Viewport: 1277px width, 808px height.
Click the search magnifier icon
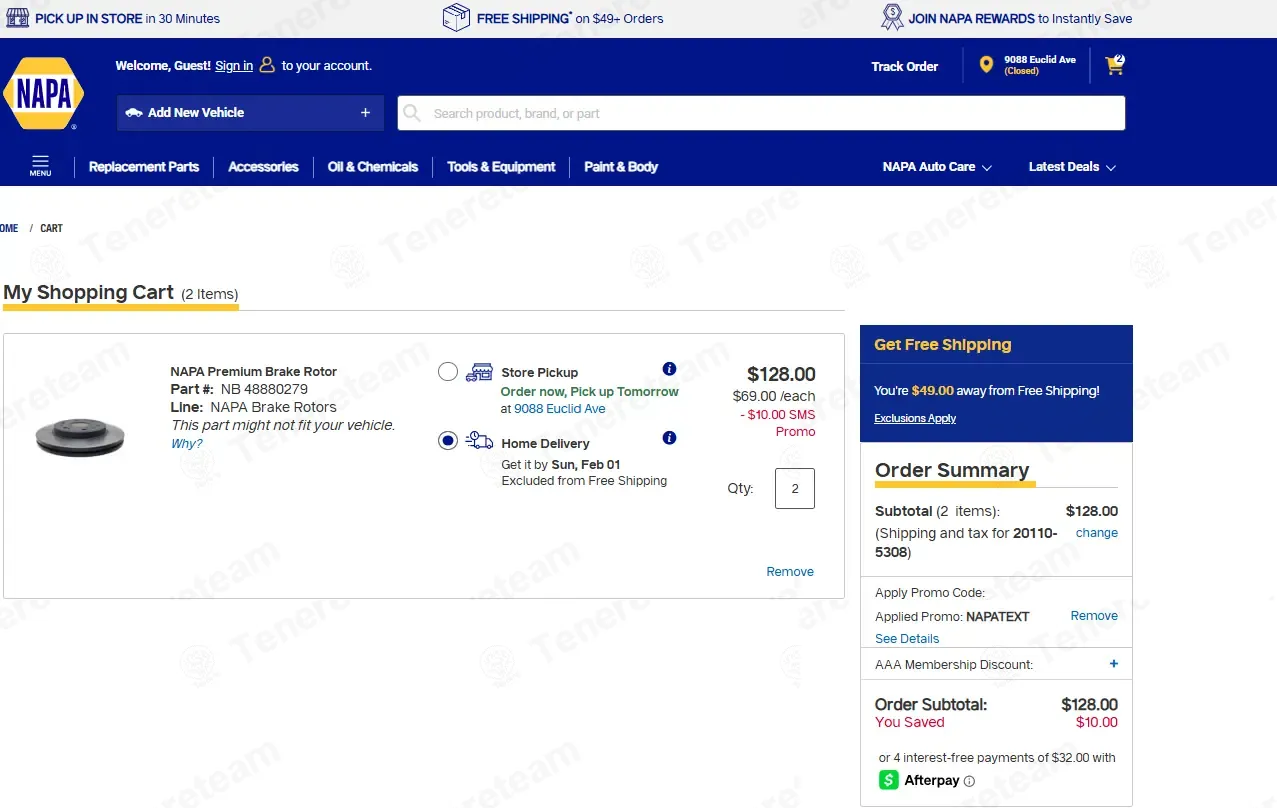click(x=411, y=113)
